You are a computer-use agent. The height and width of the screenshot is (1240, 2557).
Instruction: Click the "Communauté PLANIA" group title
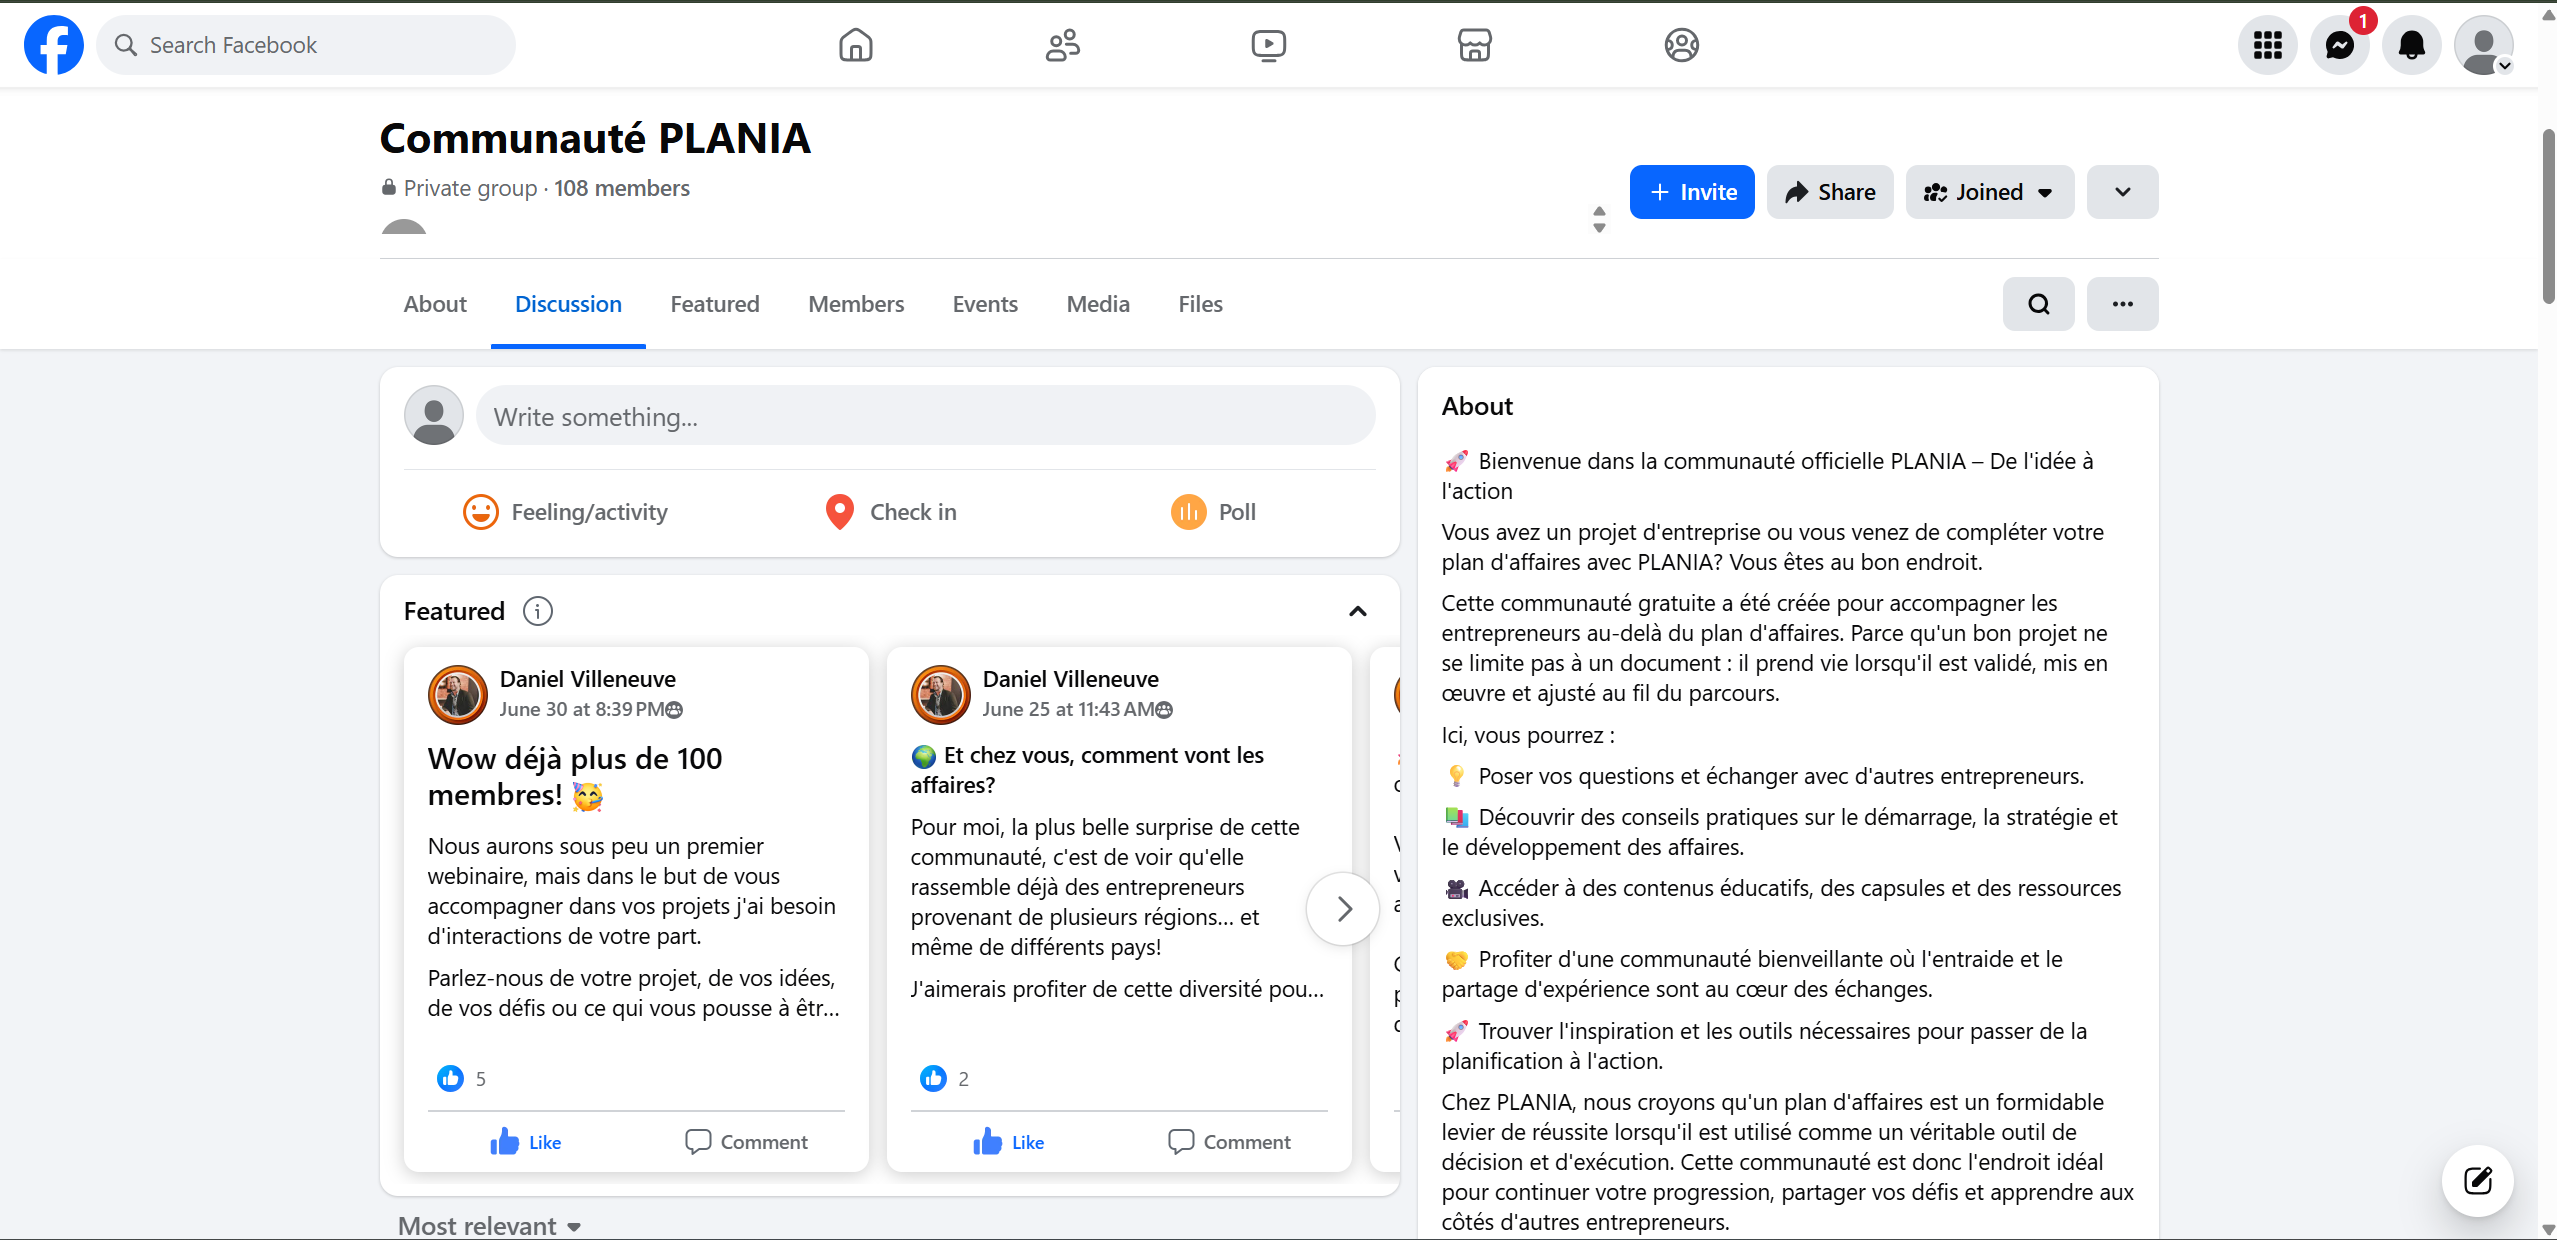[595, 138]
